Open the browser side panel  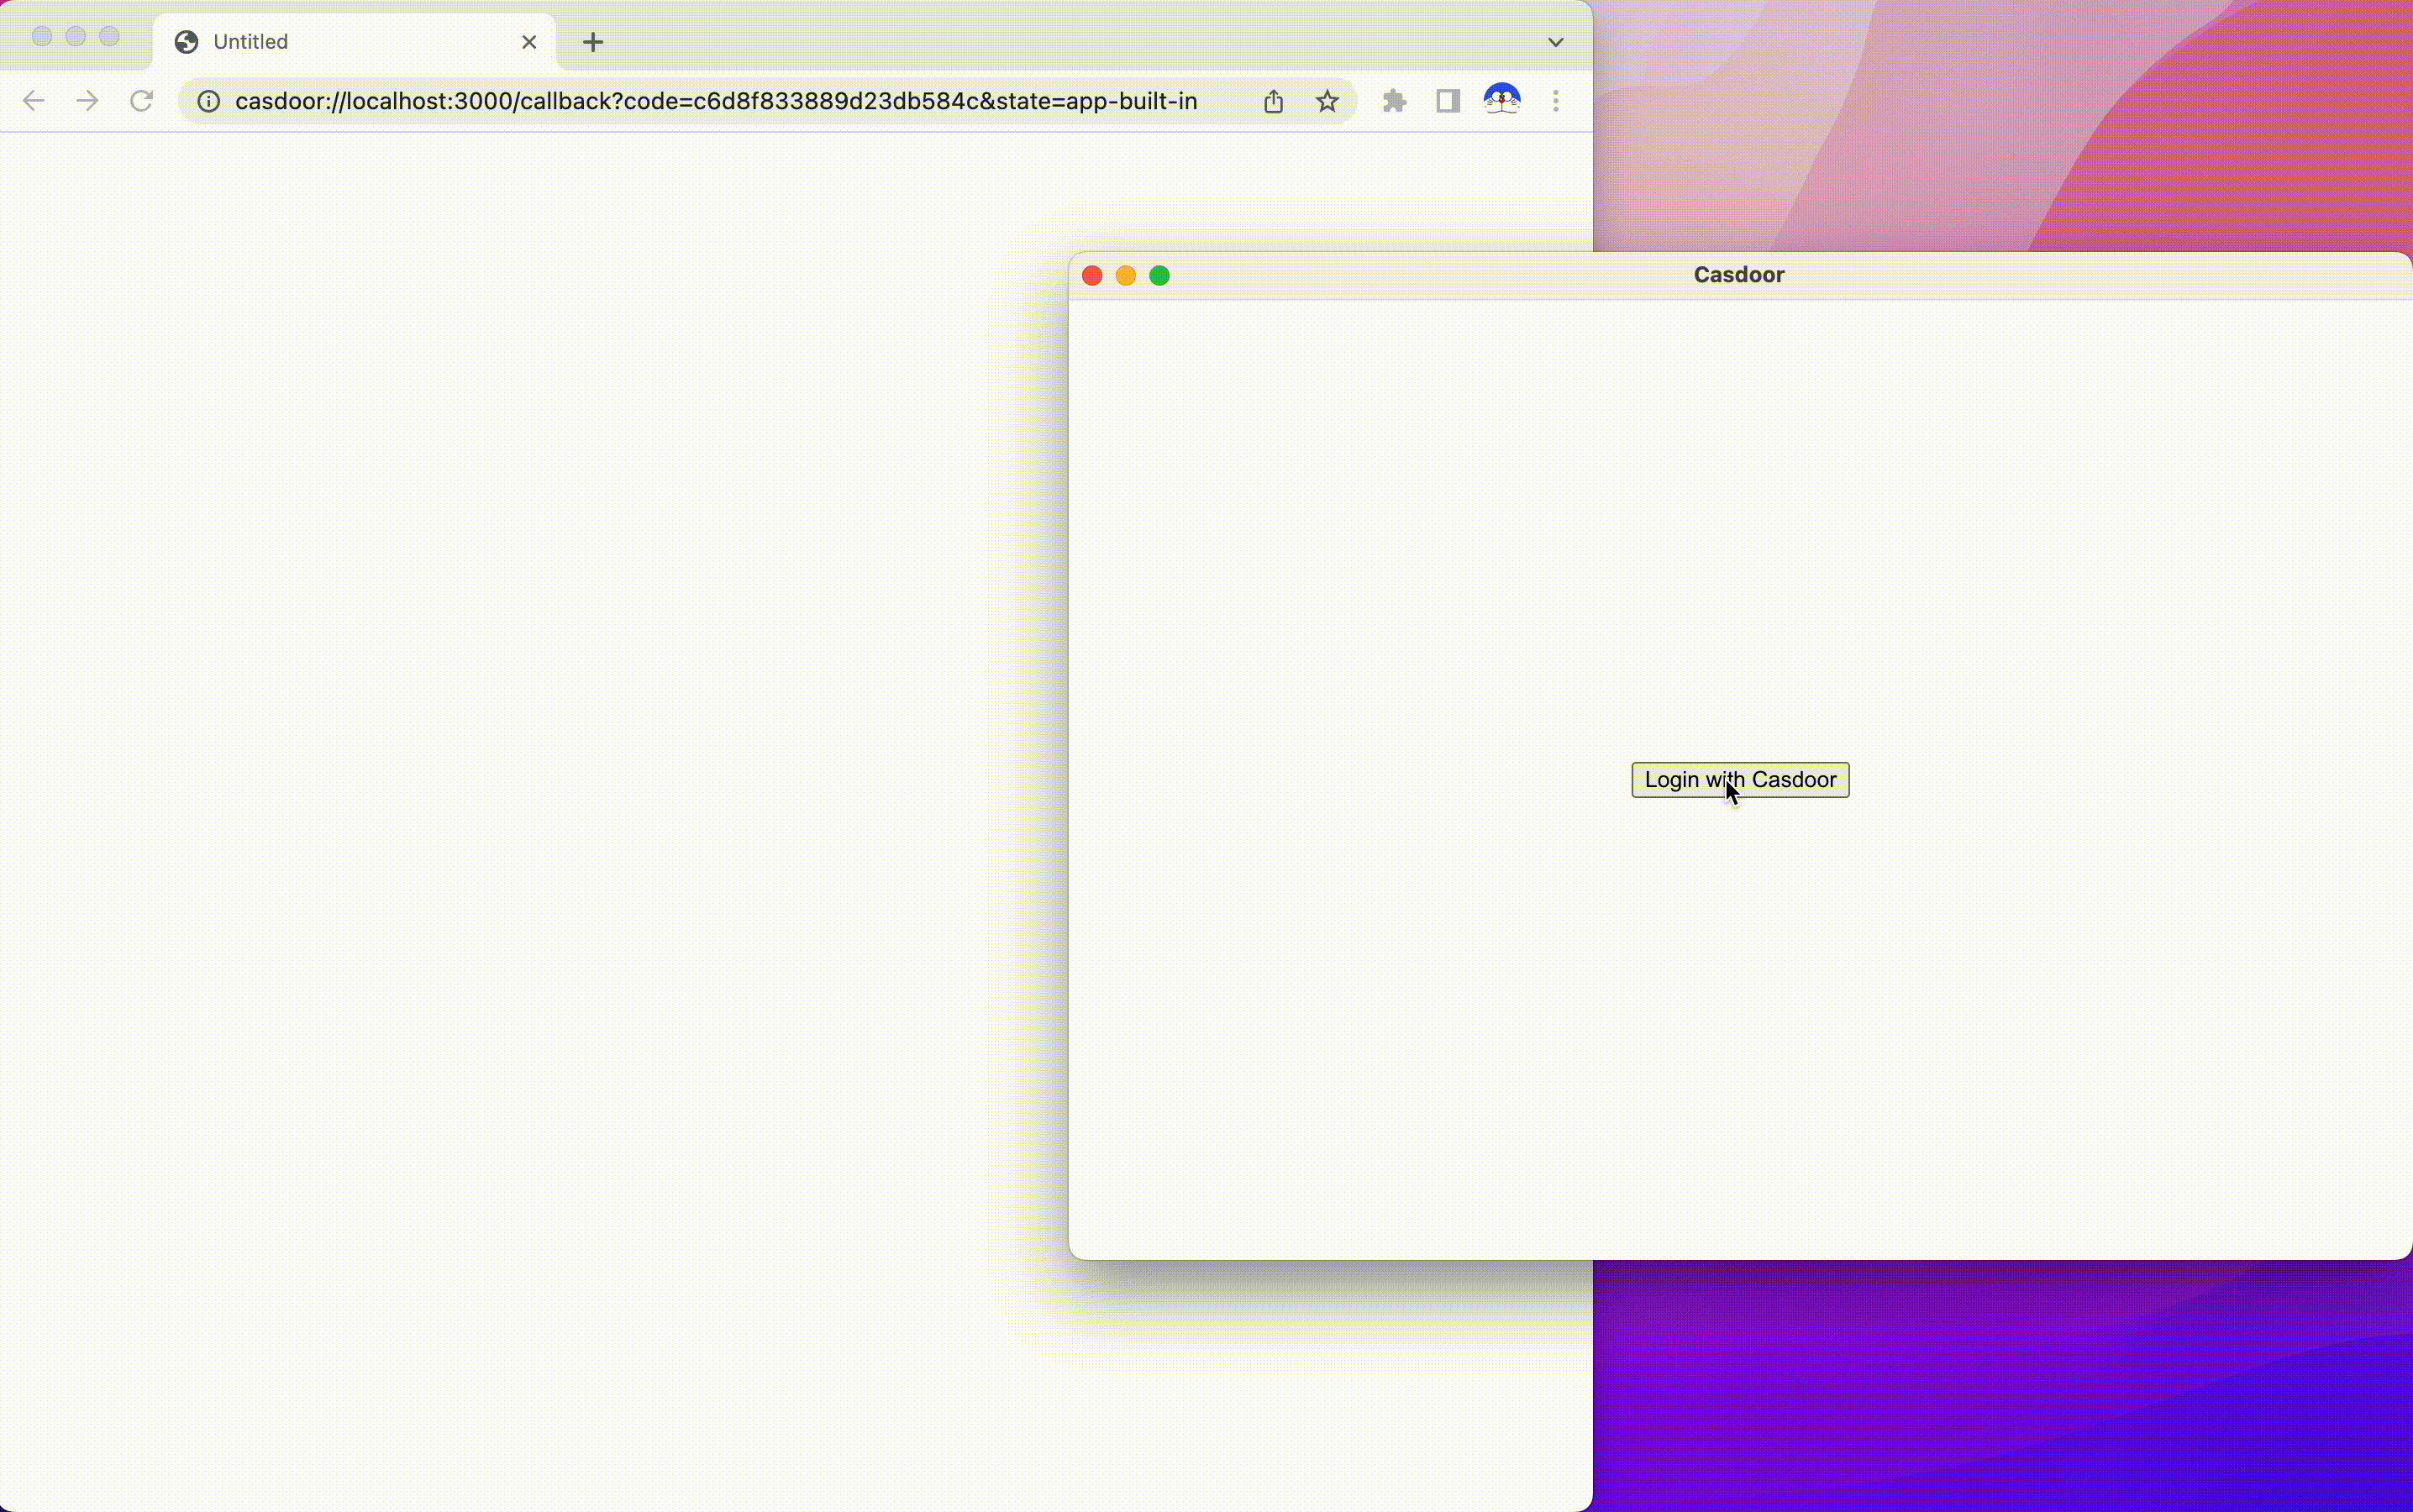[x=1446, y=100]
